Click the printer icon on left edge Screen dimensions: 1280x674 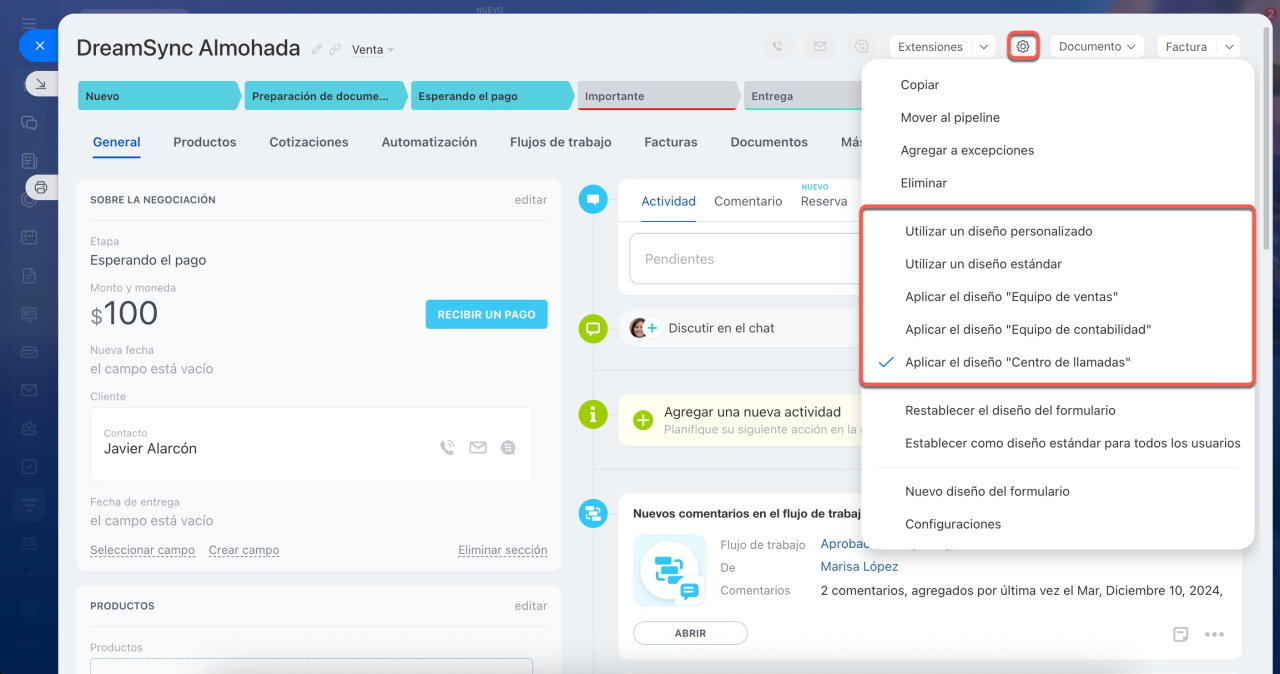(x=40, y=187)
